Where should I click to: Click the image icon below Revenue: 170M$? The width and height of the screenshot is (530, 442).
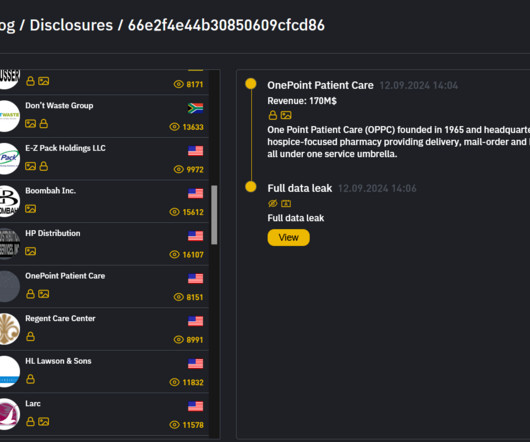pyautogui.click(x=286, y=116)
